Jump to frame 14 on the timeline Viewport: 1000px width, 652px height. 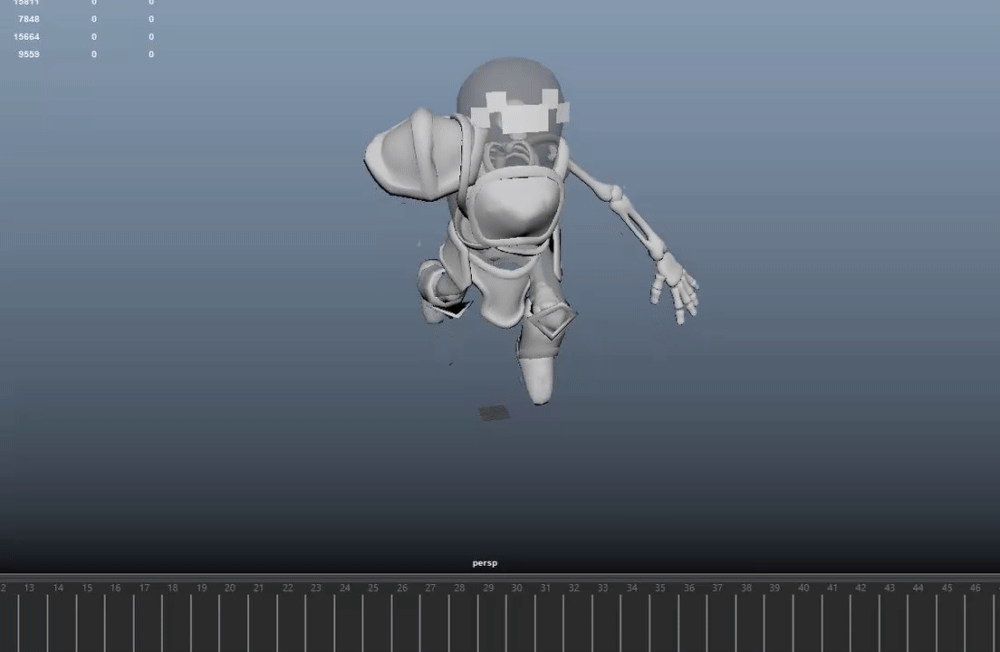(58, 588)
